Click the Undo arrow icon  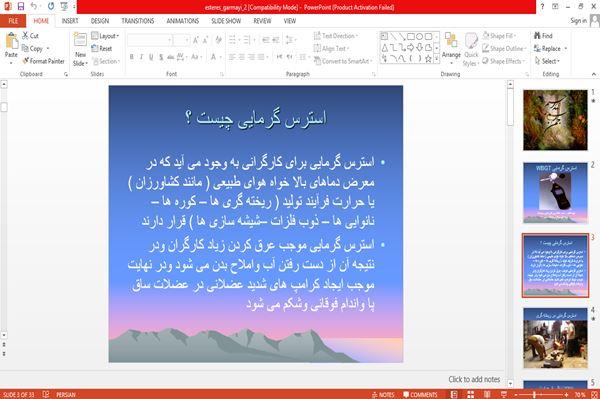[34, 6]
